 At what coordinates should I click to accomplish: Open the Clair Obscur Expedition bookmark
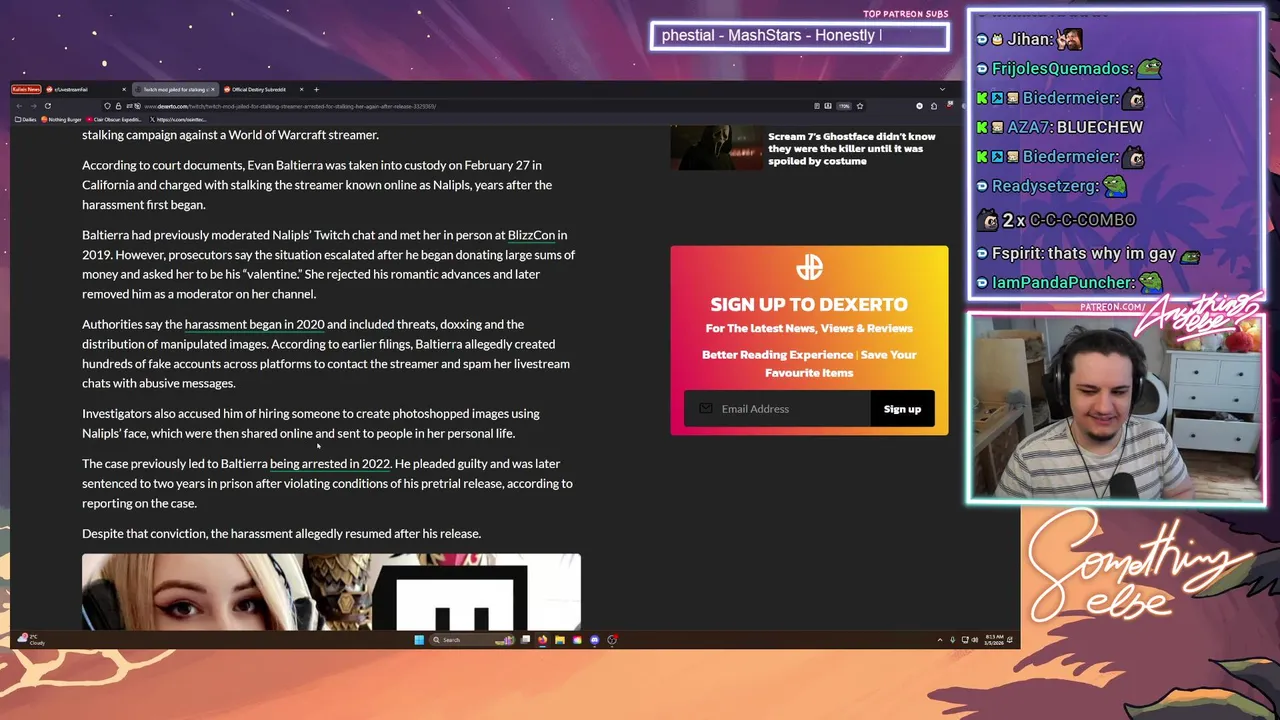[114, 120]
